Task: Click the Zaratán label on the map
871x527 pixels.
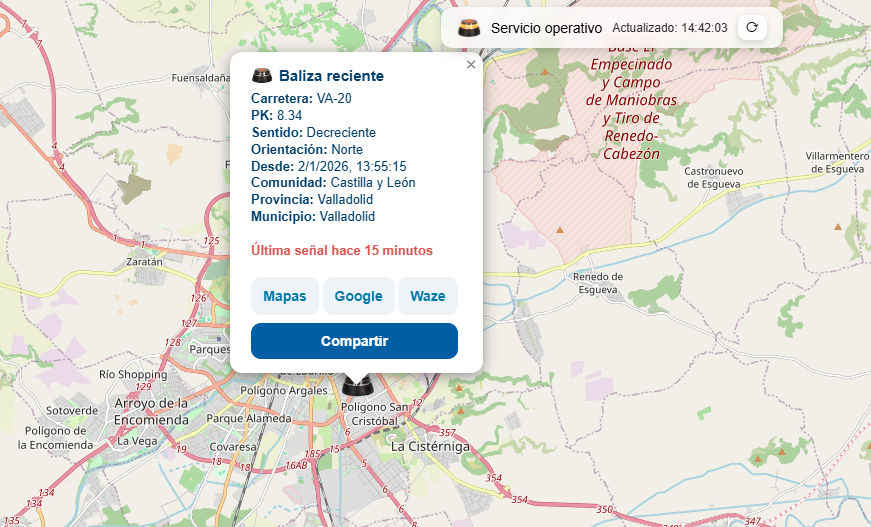Action: tap(144, 262)
